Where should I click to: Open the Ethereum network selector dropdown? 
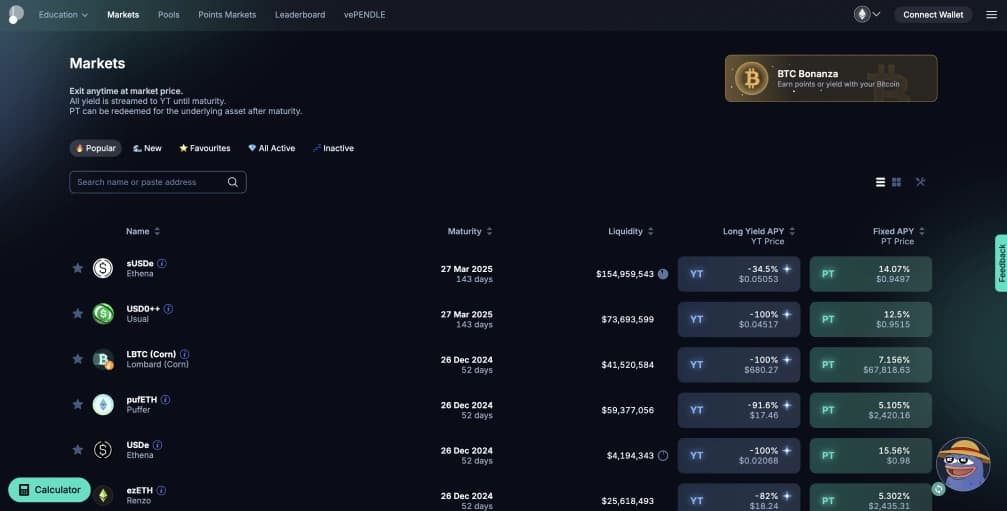click(867, 14)
